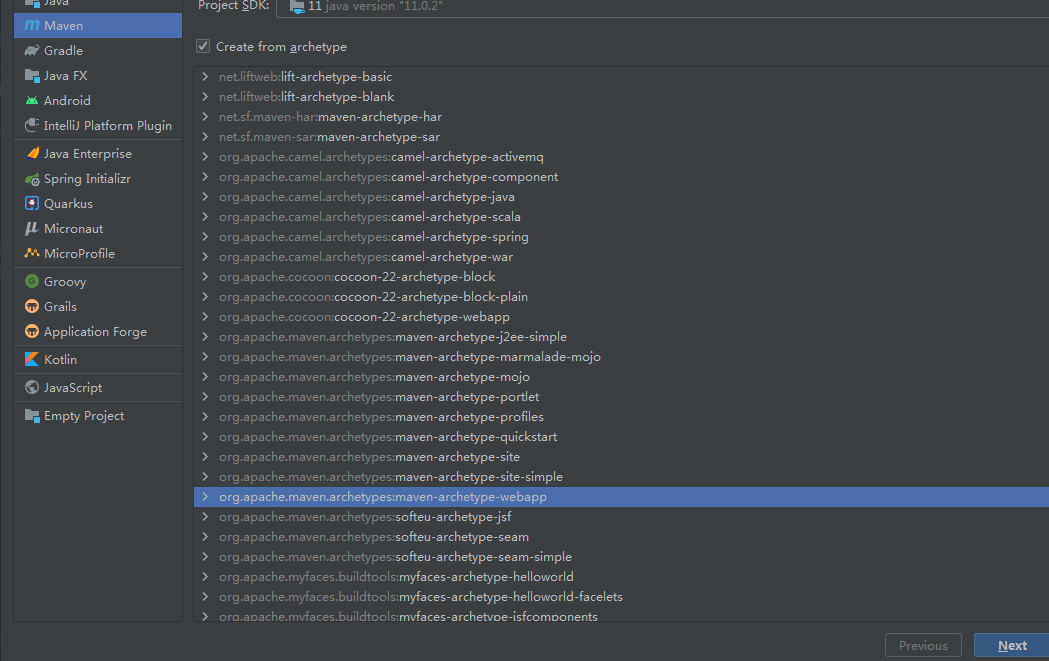The height and width of the screenshot is (661, 1049).
Task: Click the MicroProfile icon
Action: point(31,253)
